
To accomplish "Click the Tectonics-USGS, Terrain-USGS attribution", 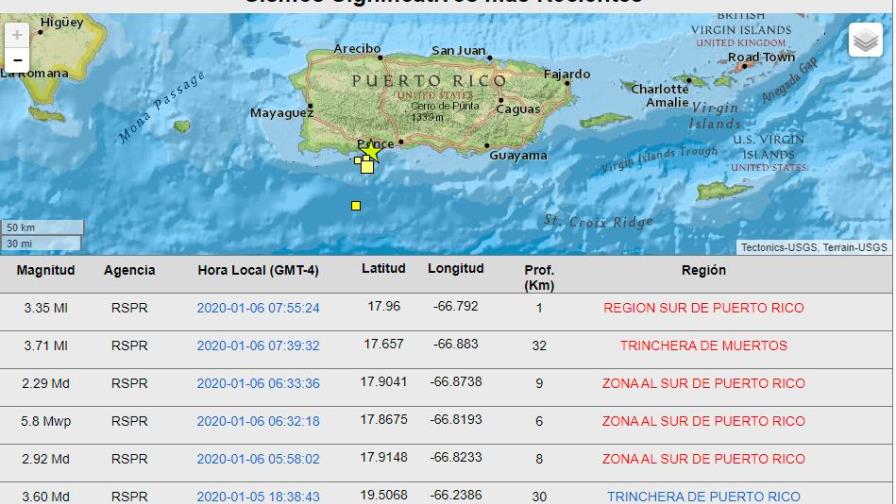I will tap(814, 247).
